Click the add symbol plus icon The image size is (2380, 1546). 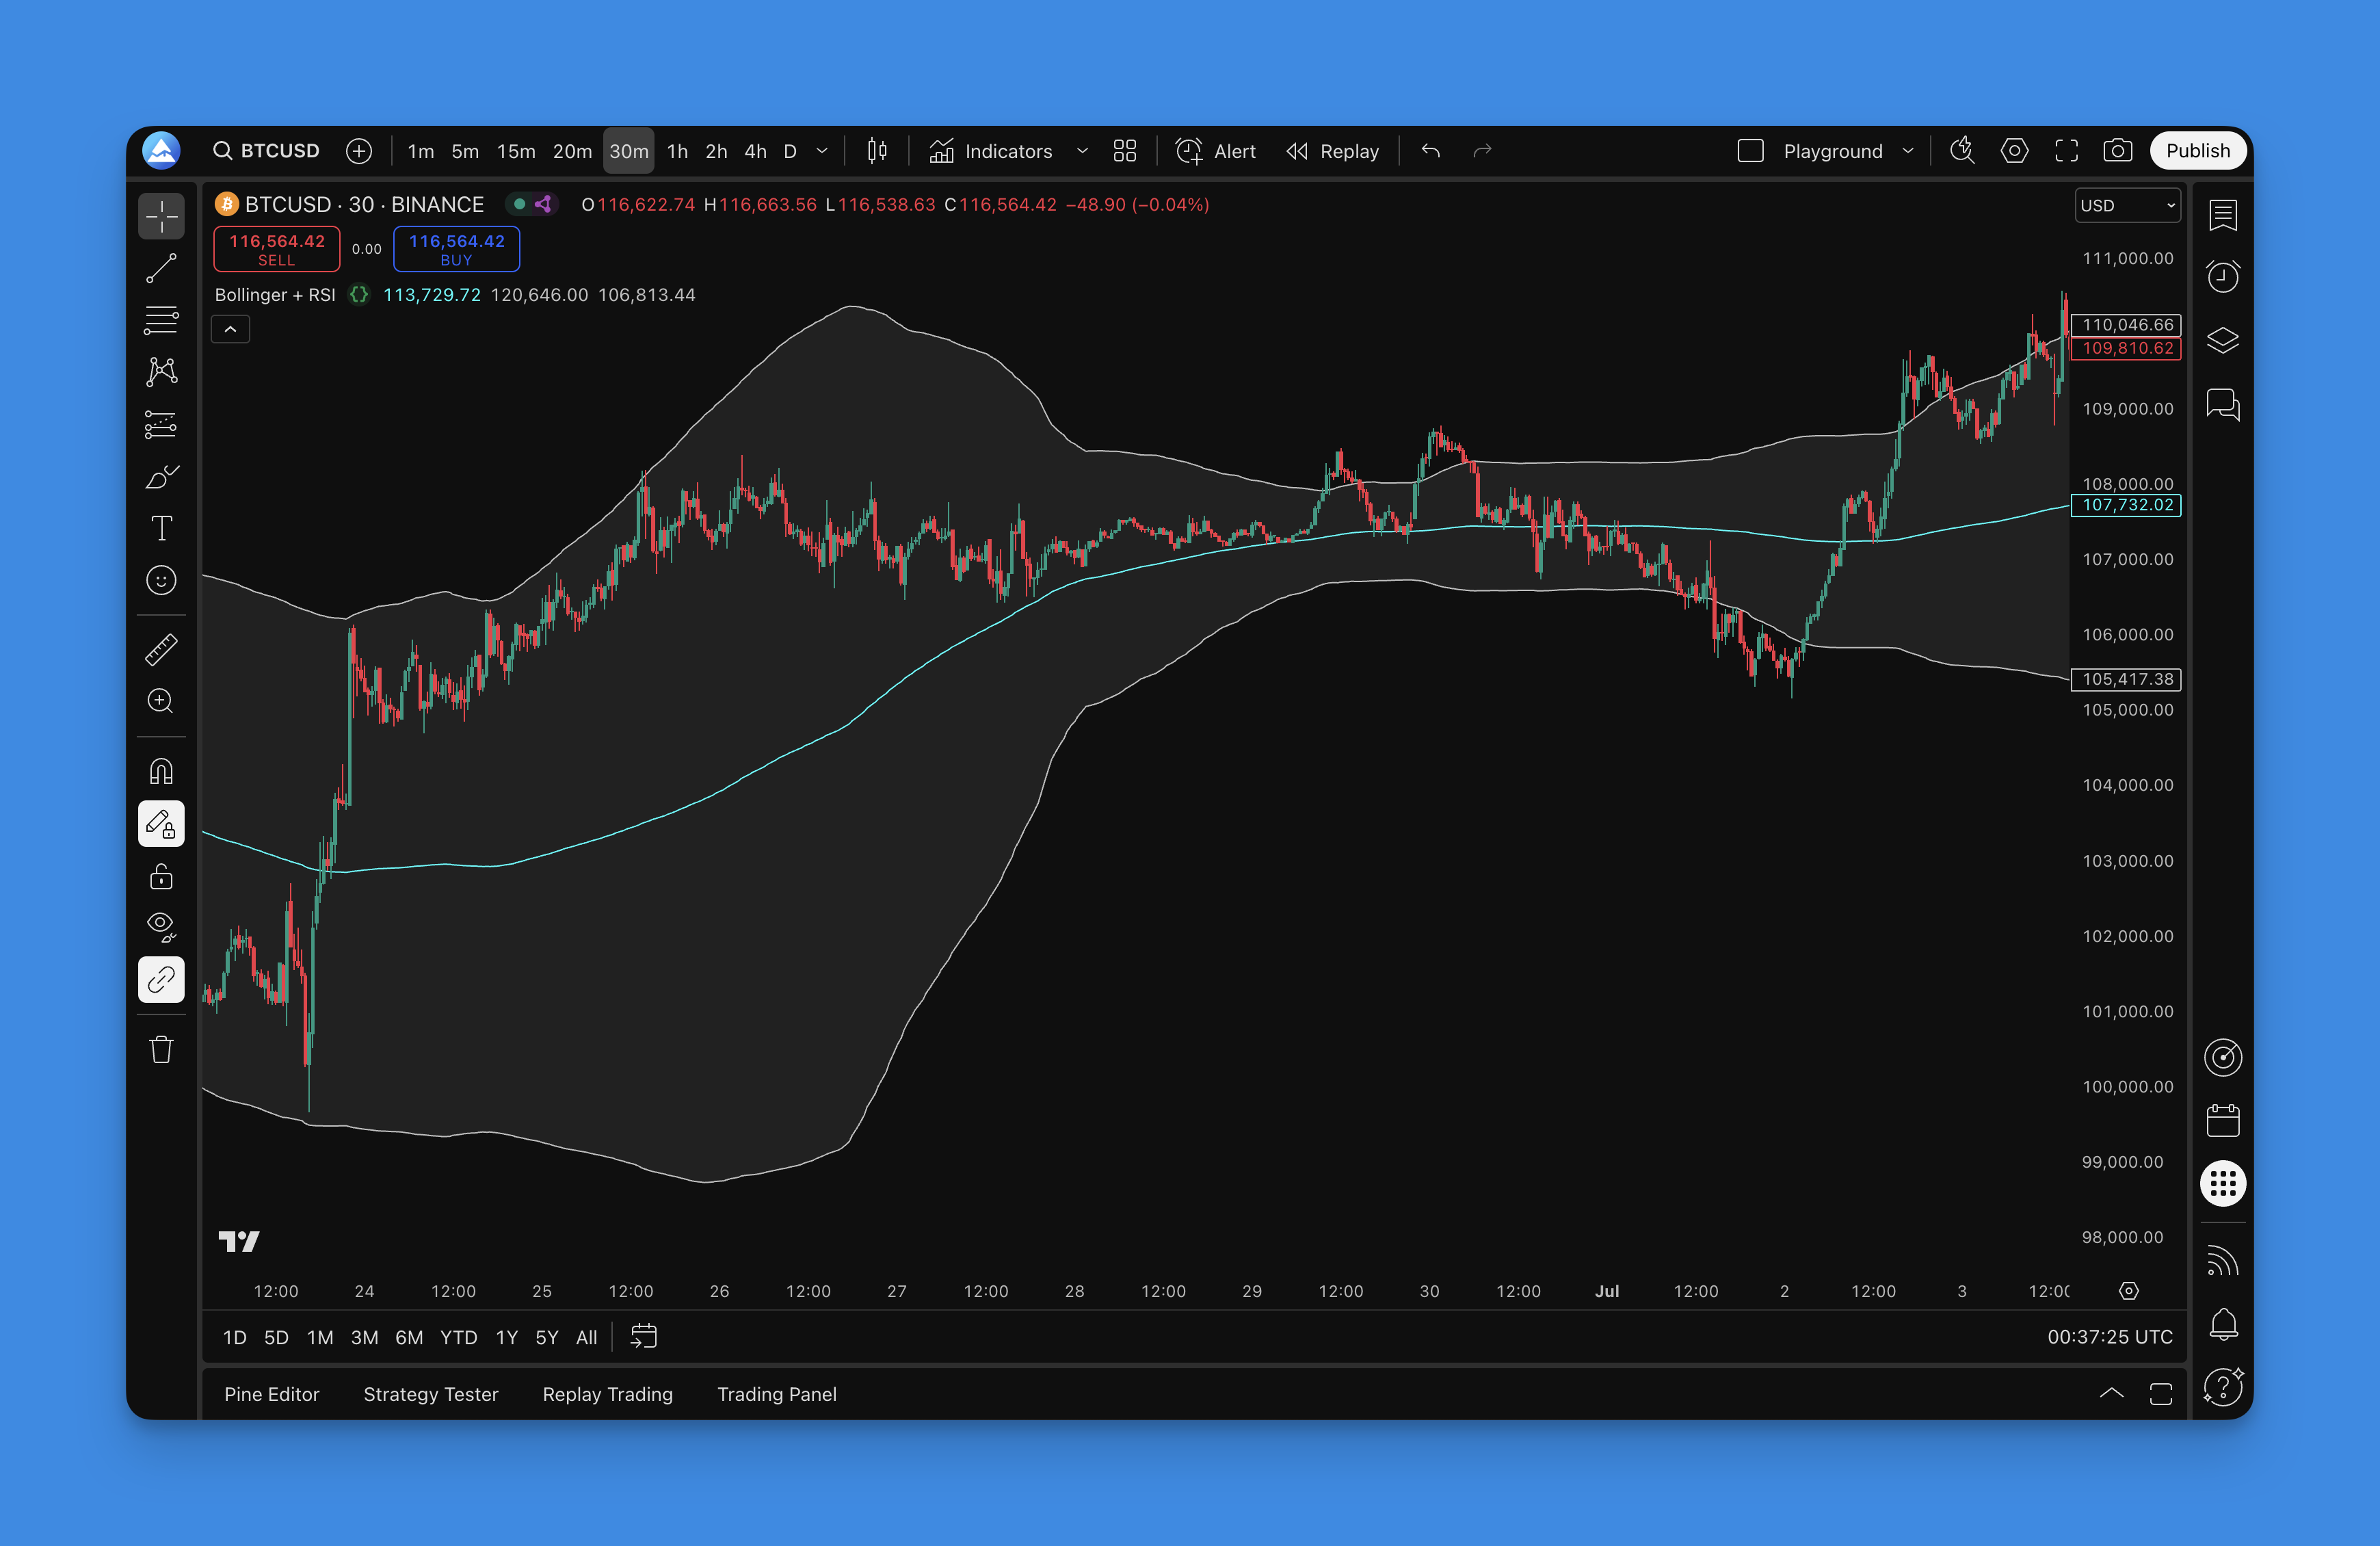click(359, 151)
